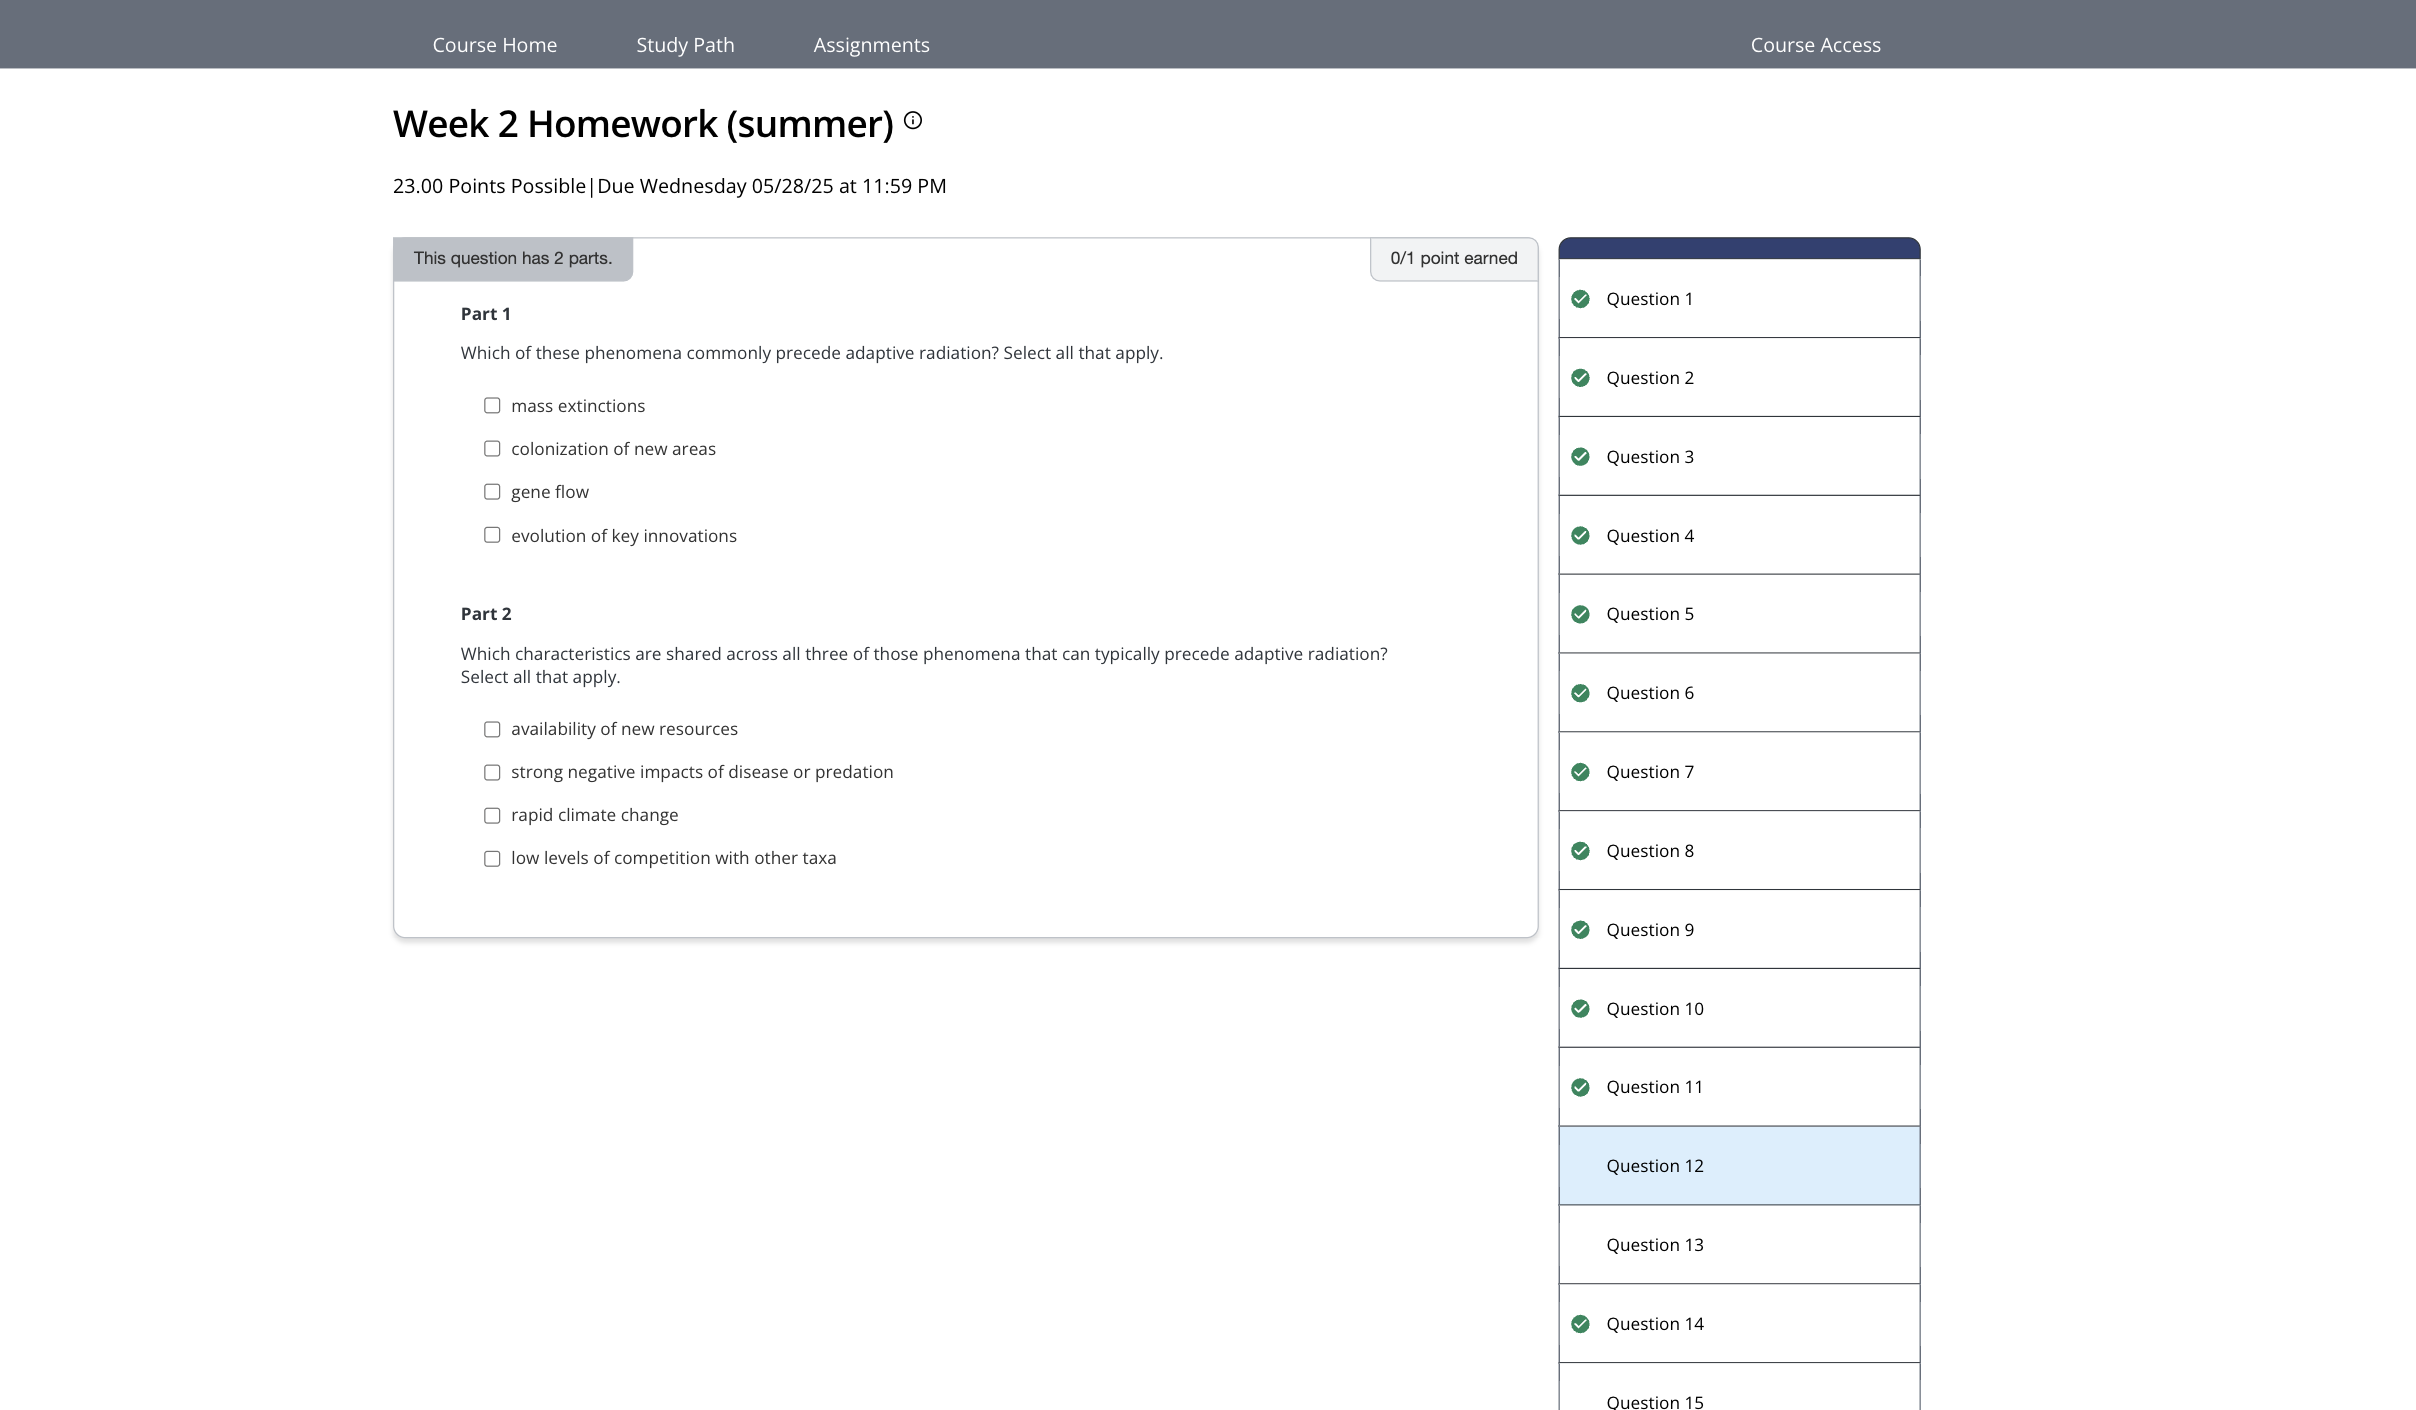The image size is (2416, 1410).
Task: Click the green checkmark icon for Question 14
Action: 1580,1324
